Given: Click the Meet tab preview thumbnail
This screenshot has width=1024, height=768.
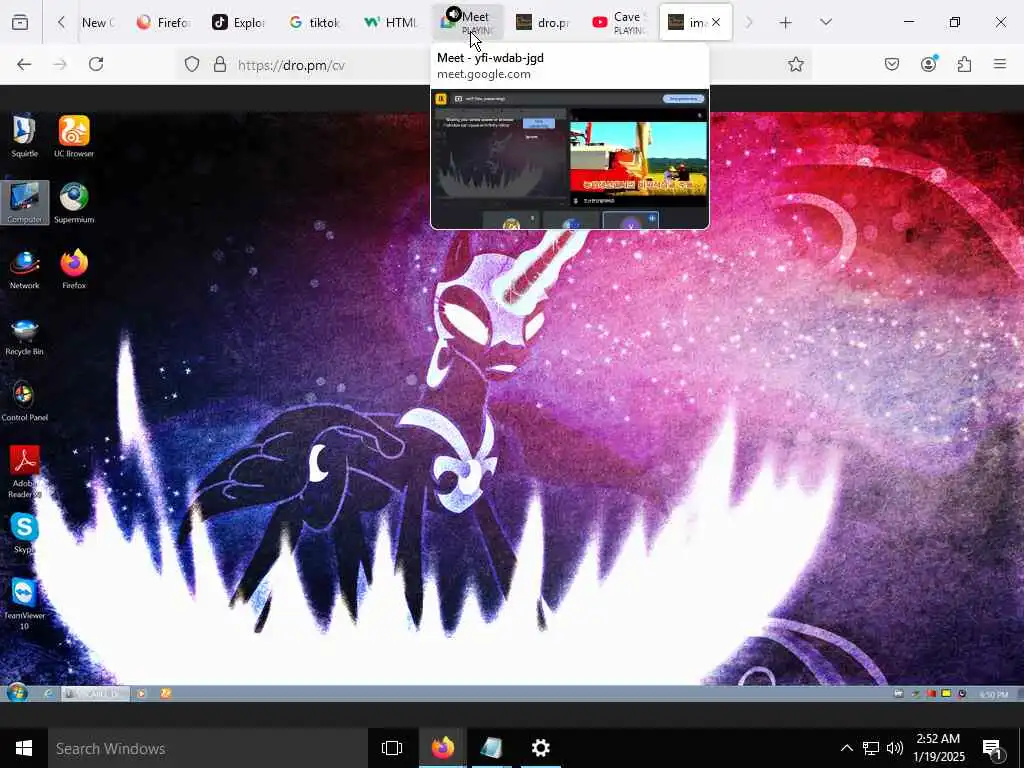Looking at the screenshot, I should coord(569,159).
